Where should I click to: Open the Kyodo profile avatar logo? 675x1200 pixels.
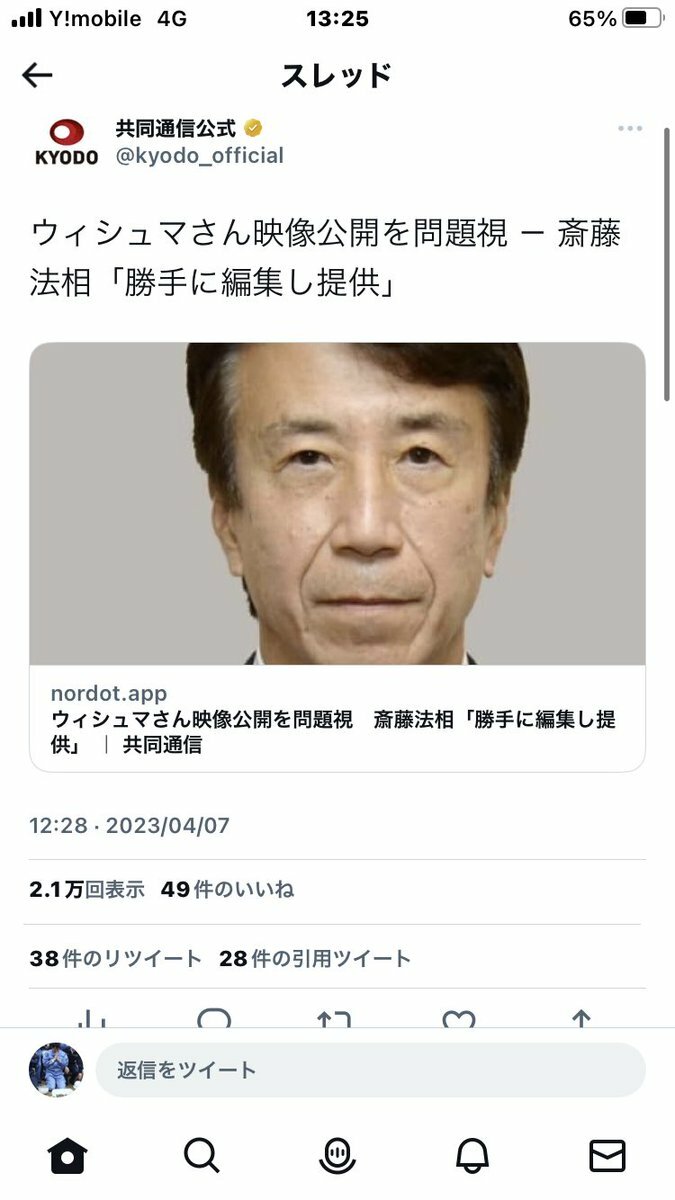point(67,141)
